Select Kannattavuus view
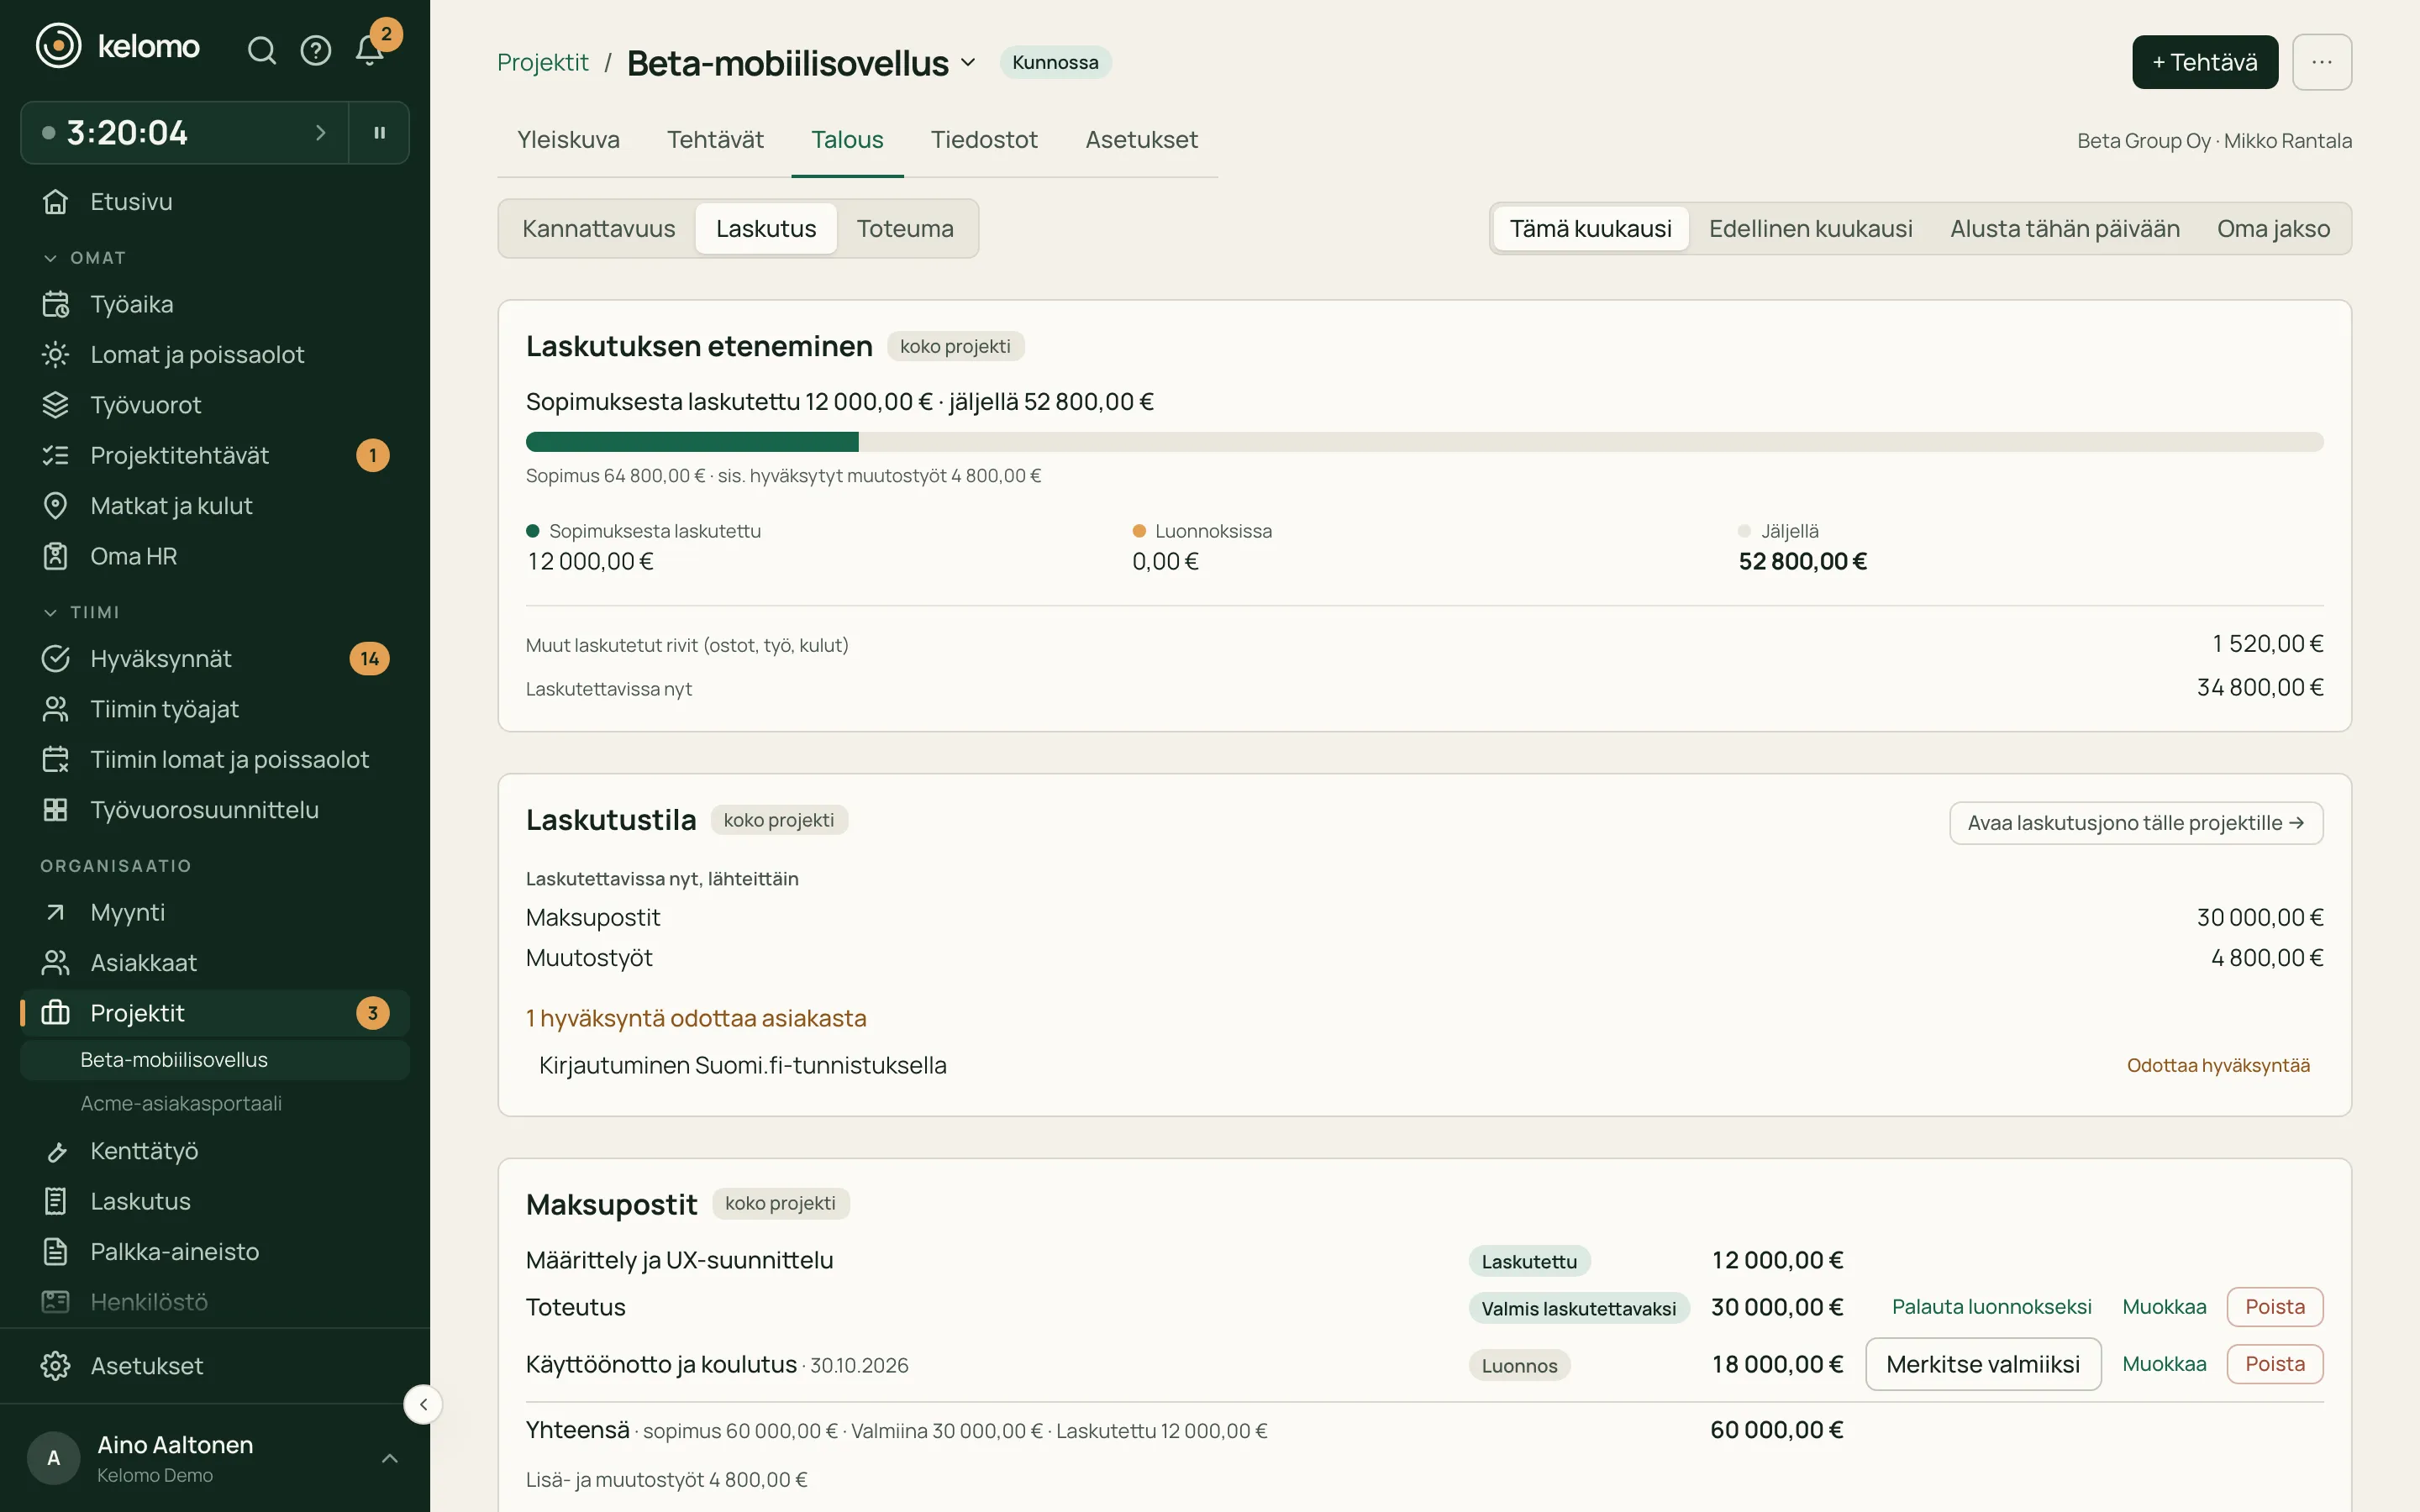 (598, 229)
